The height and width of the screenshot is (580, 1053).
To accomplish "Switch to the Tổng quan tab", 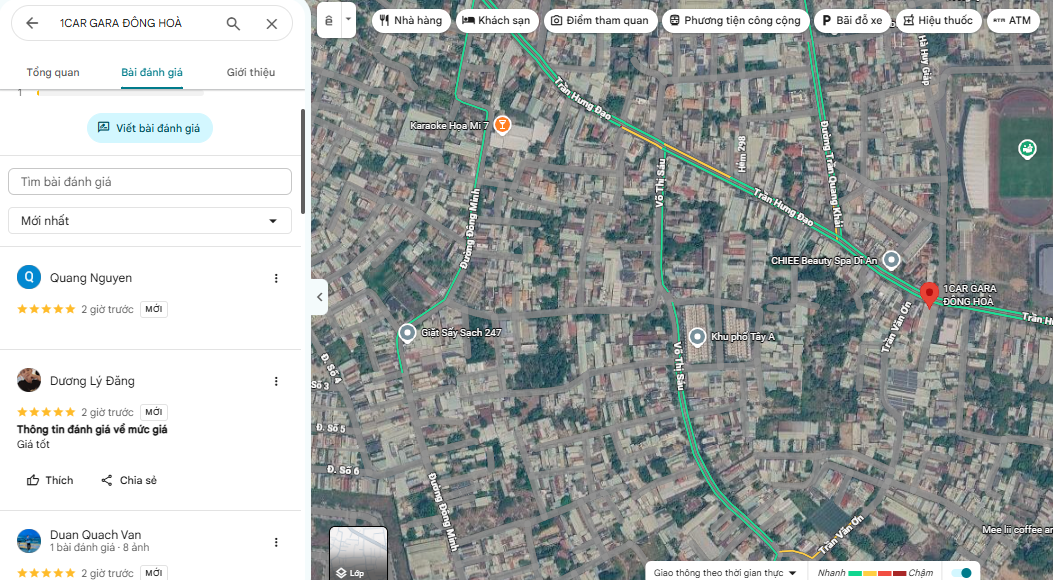I will click(53, 72).
